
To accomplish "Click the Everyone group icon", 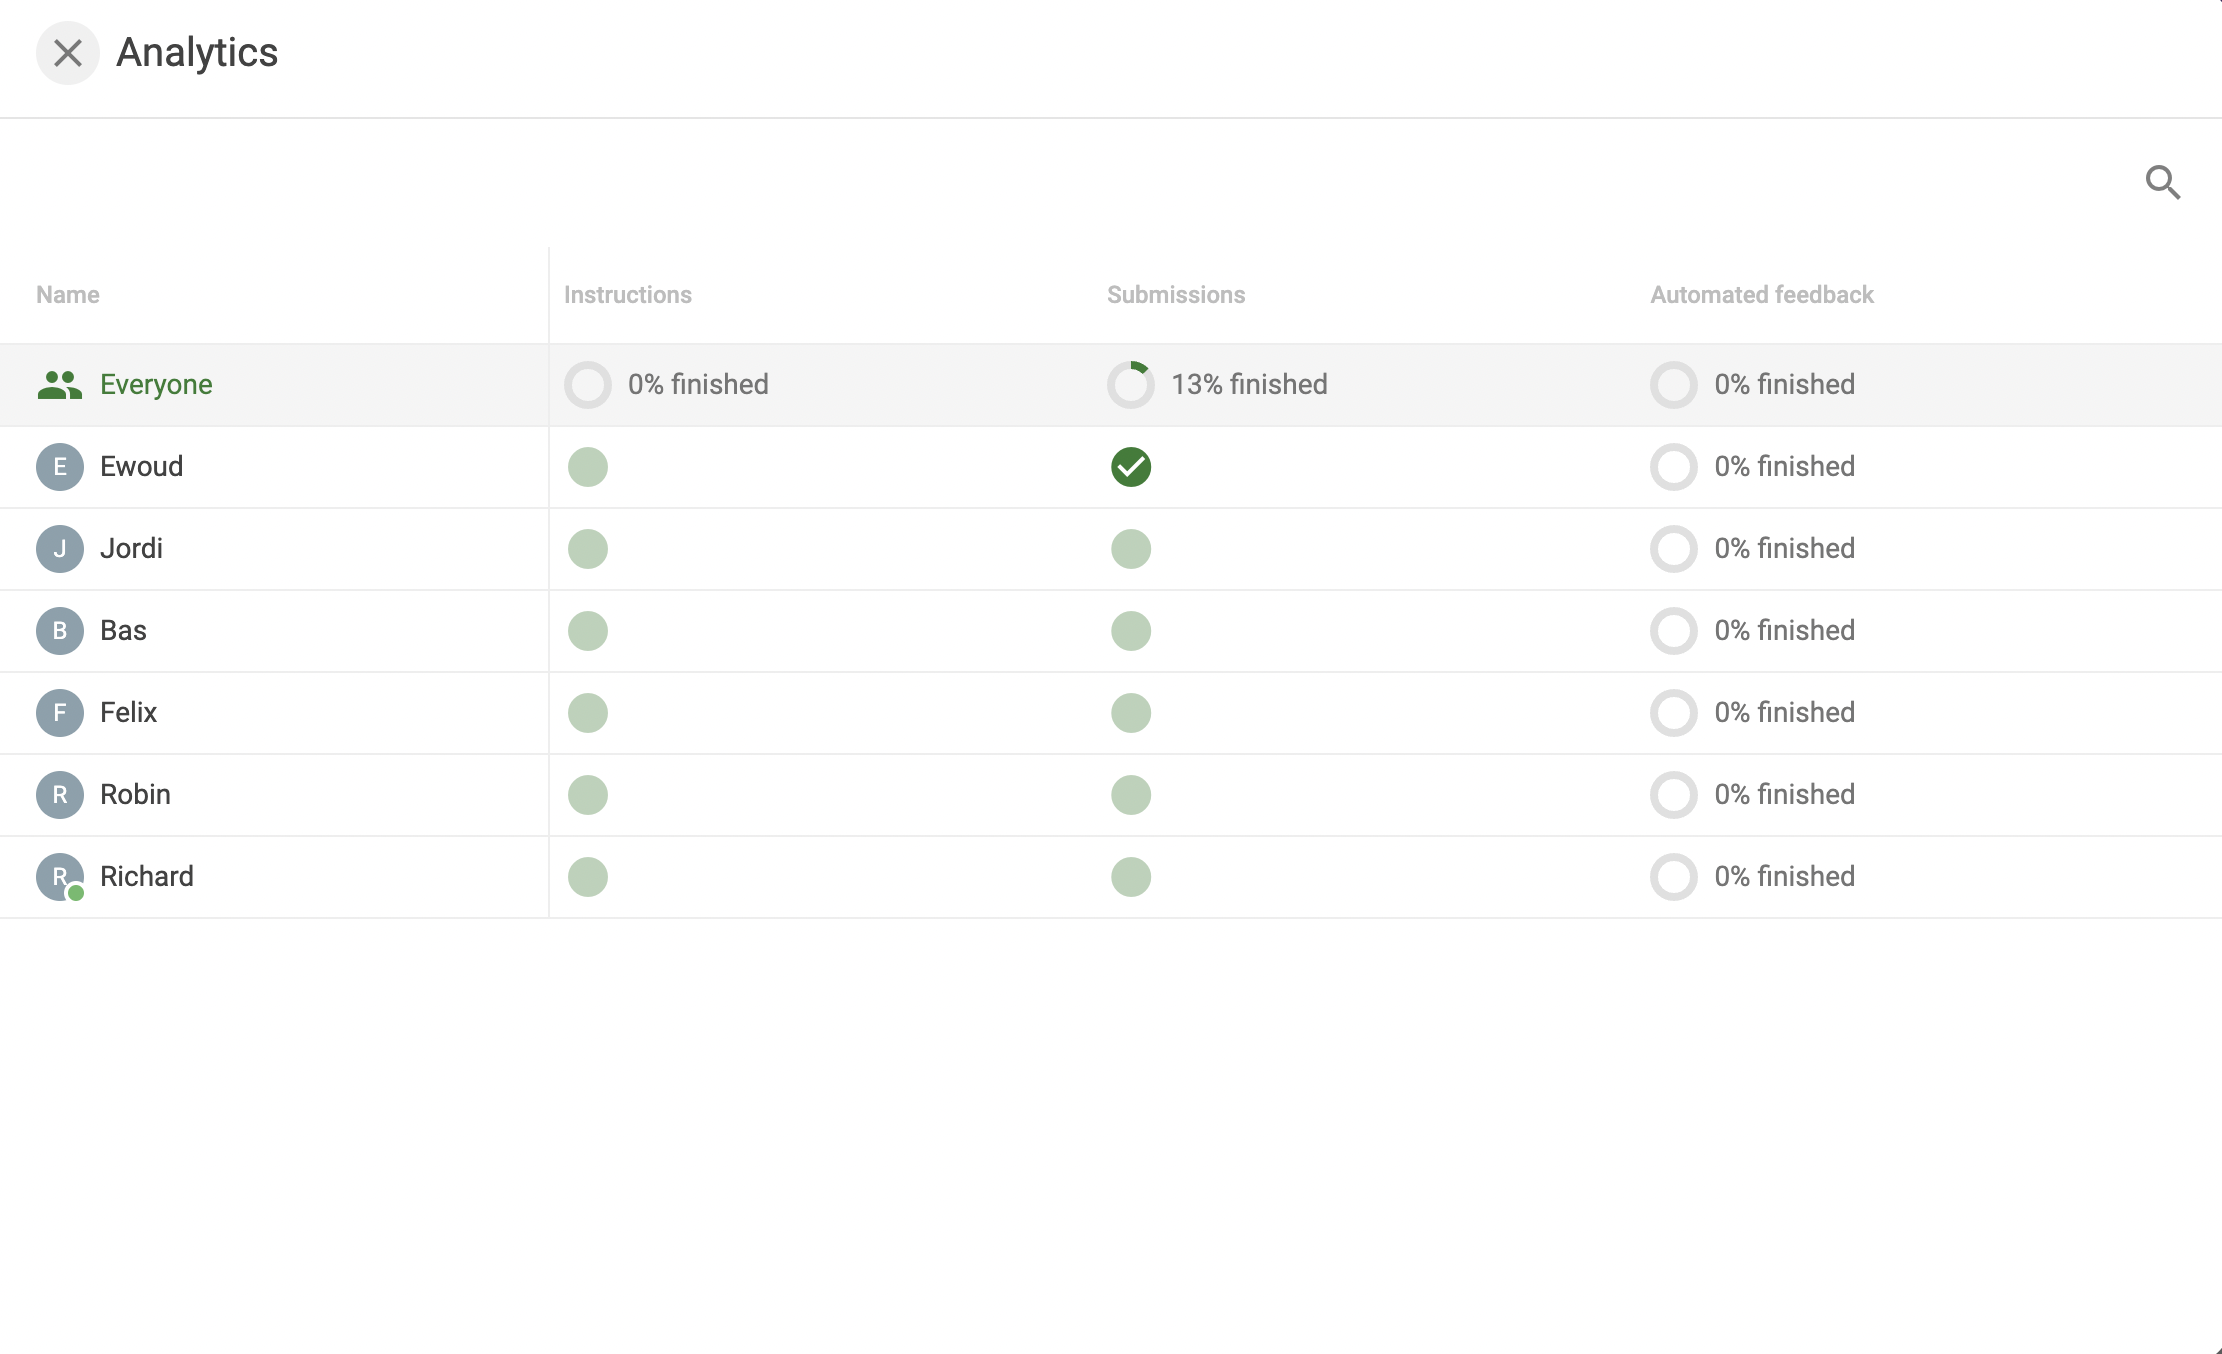I will click(x=59, y=385).
